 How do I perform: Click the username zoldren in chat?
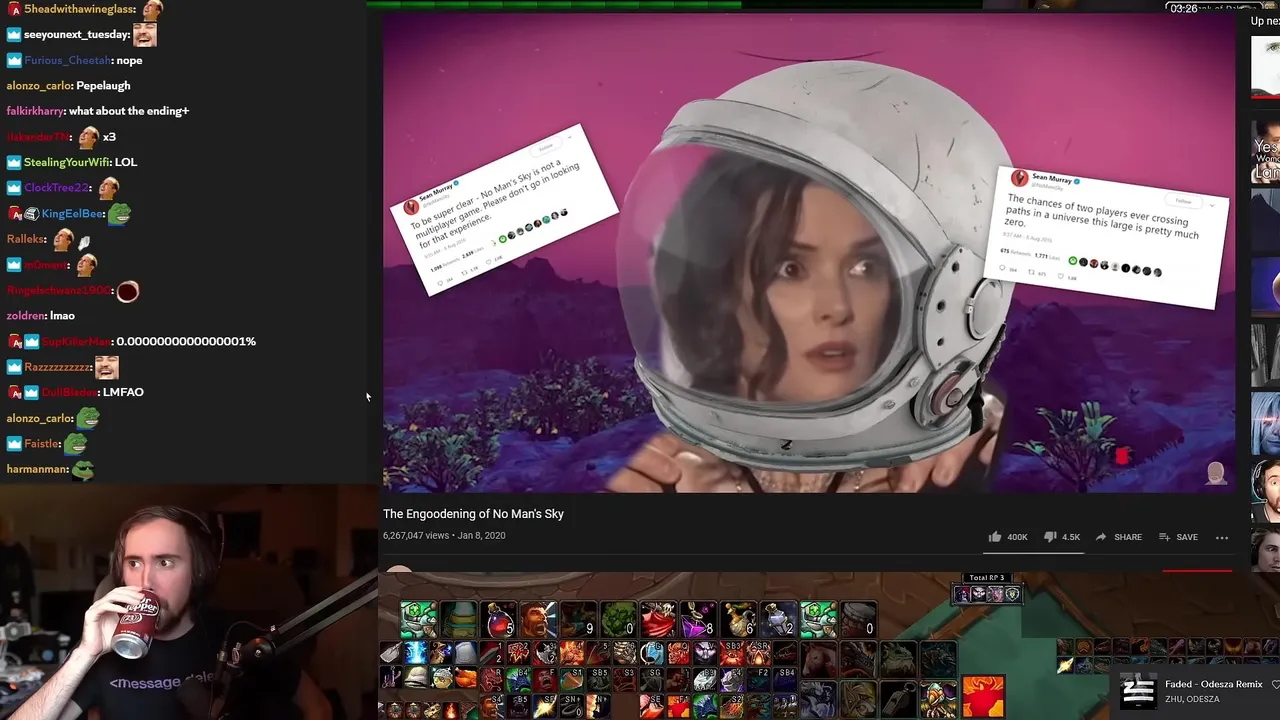coord(26,316)
